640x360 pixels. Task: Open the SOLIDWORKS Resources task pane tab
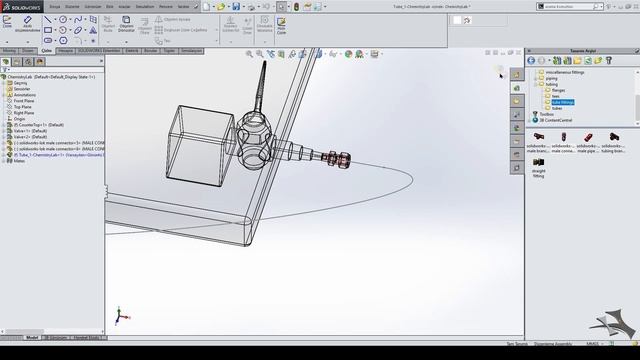point(517,74)
